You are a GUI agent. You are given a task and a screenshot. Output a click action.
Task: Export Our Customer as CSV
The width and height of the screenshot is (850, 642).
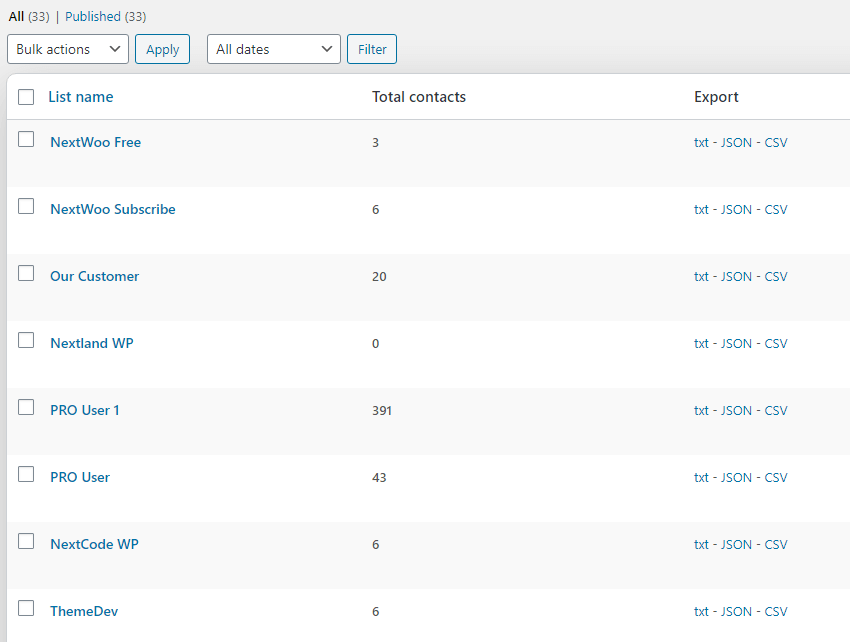[776, 277]
